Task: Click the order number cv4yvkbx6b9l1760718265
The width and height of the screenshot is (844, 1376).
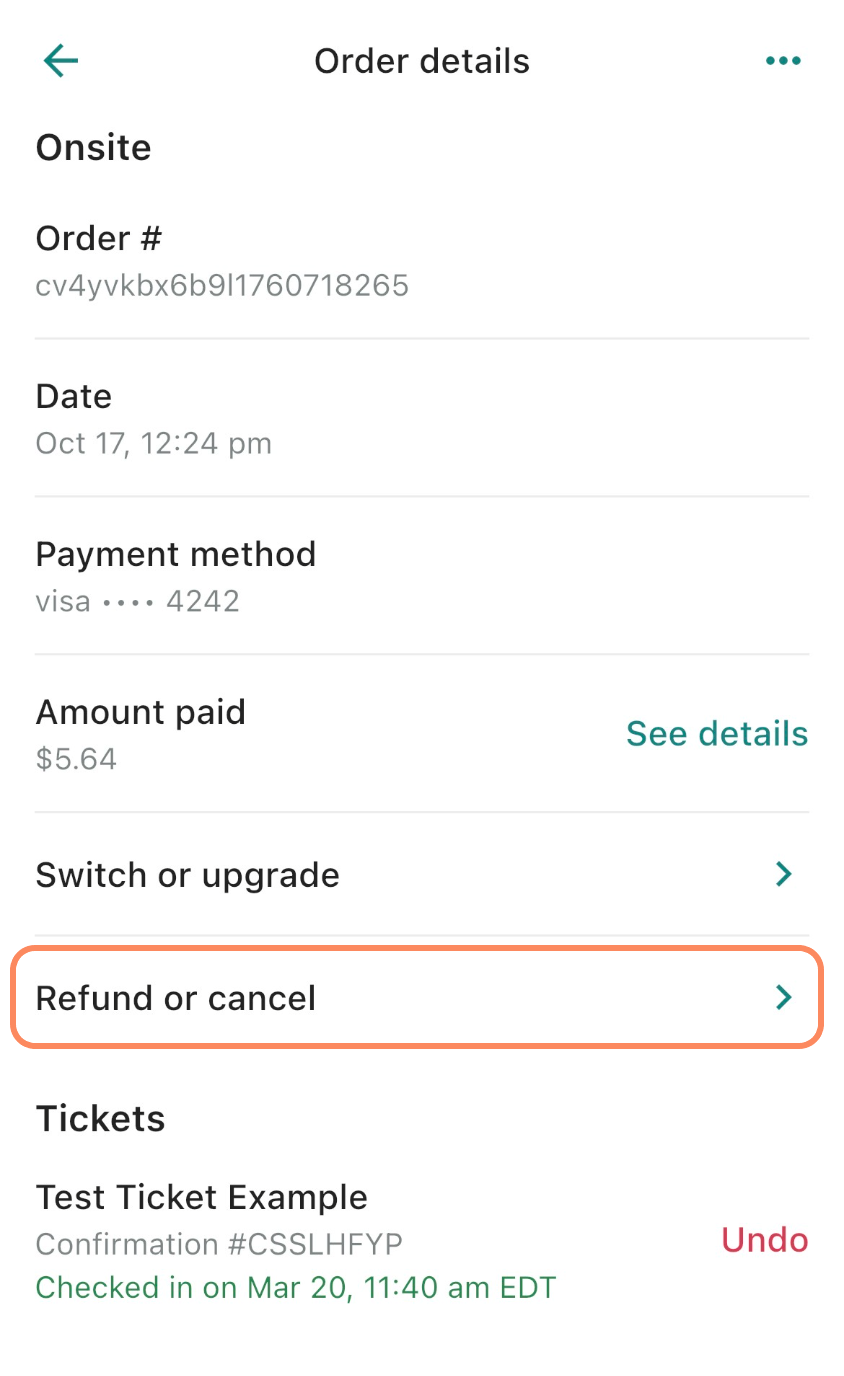Action: [x=222, y=286]
